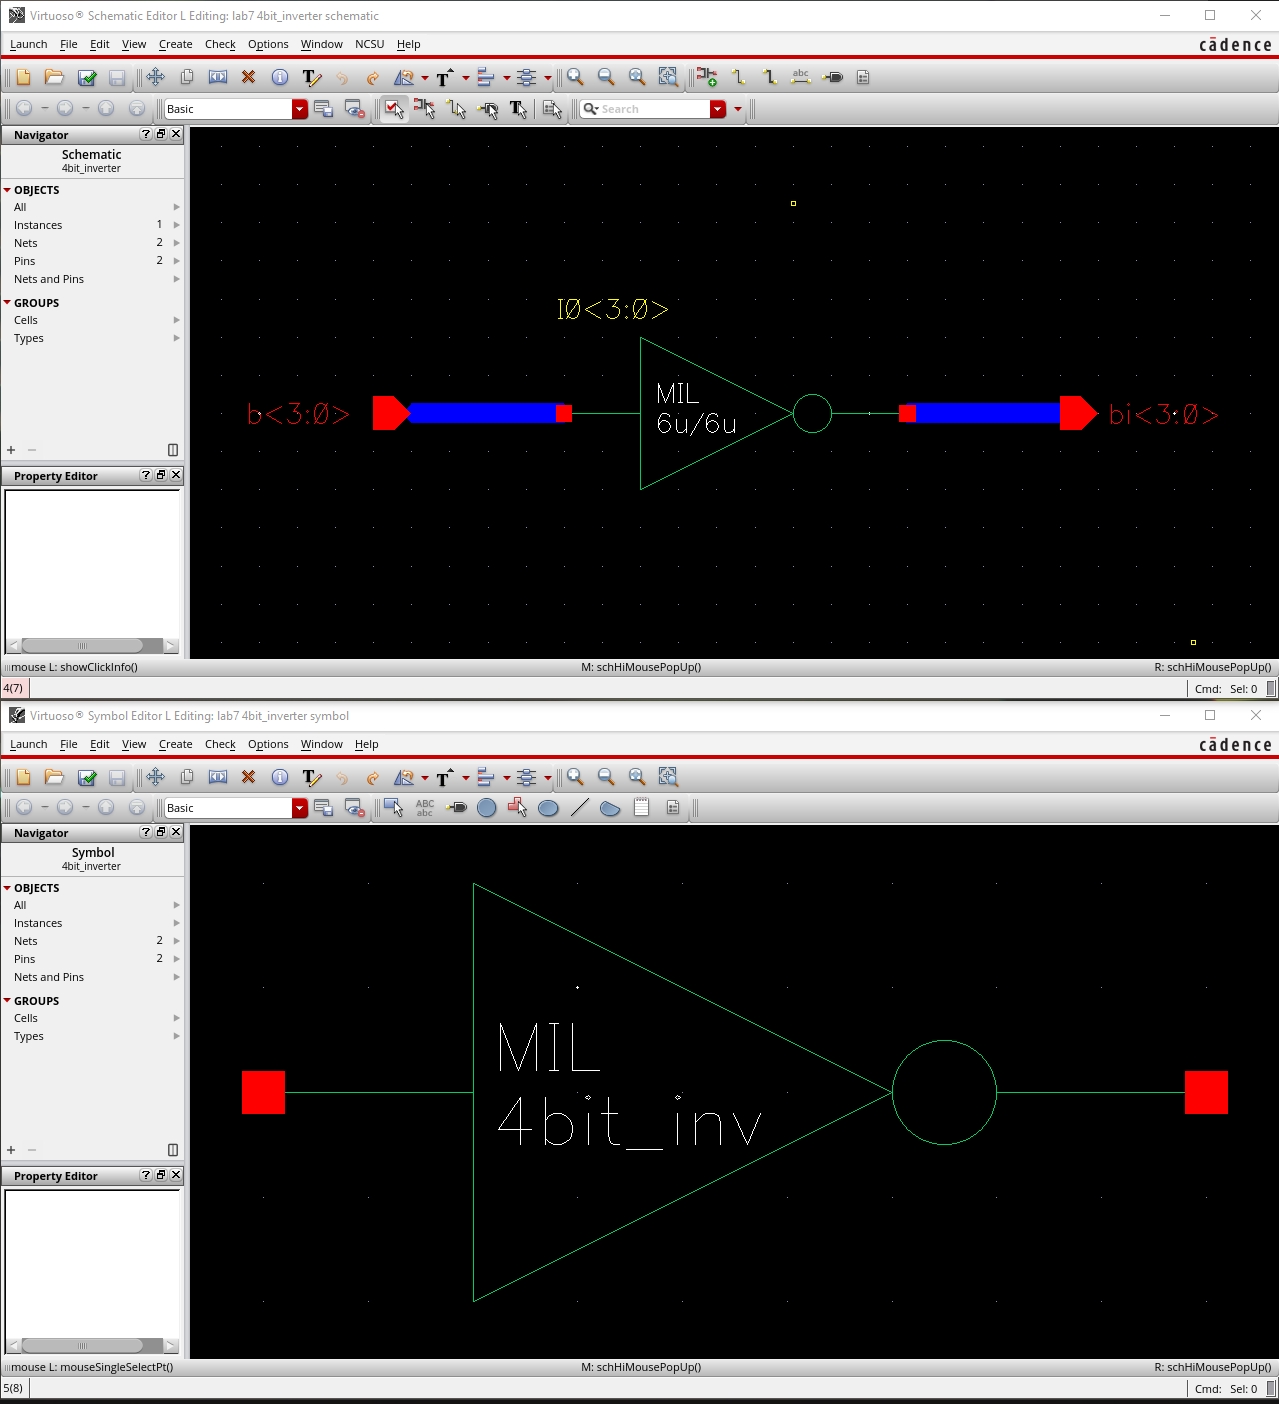Click Create Wire Name abc icon
The image size is (1279, 1404).
pyautogui.click(x=800, y=77)
